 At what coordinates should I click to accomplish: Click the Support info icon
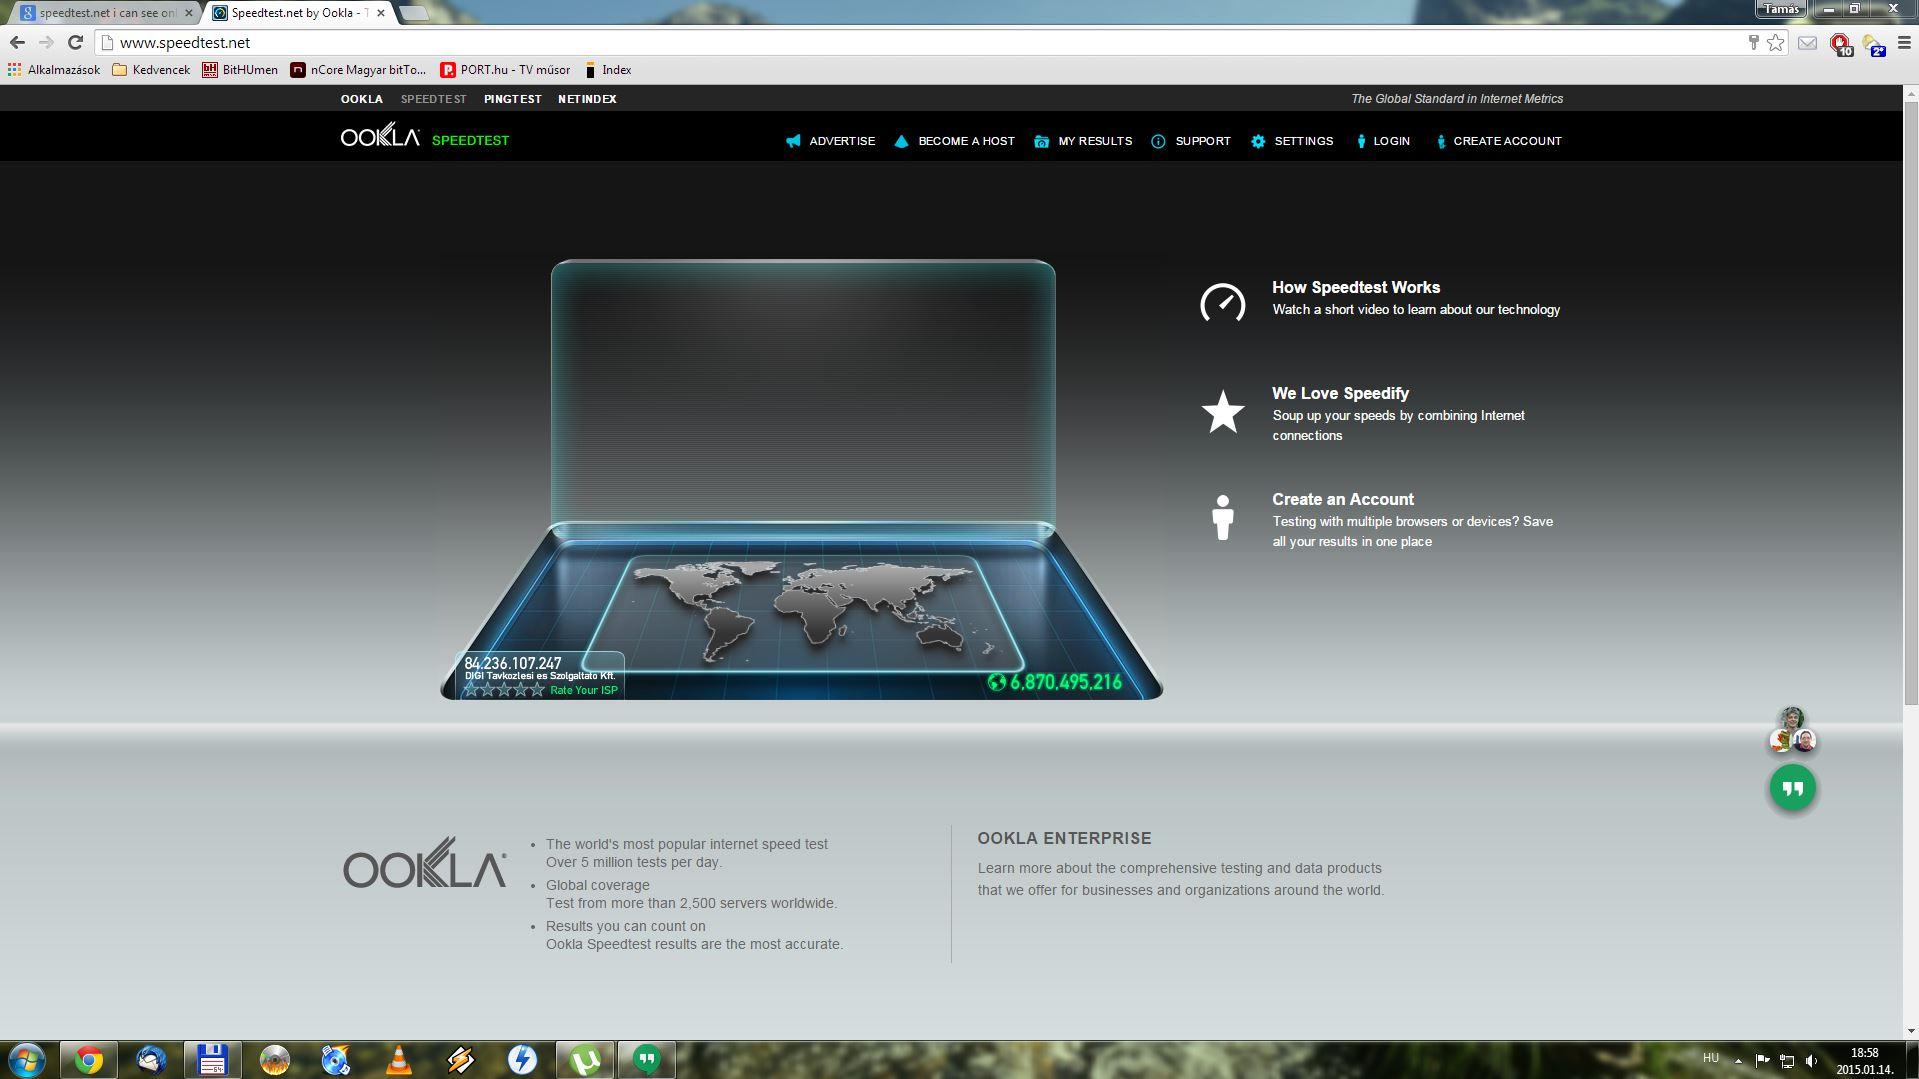pyautogui.click(x=1158, y=141)
